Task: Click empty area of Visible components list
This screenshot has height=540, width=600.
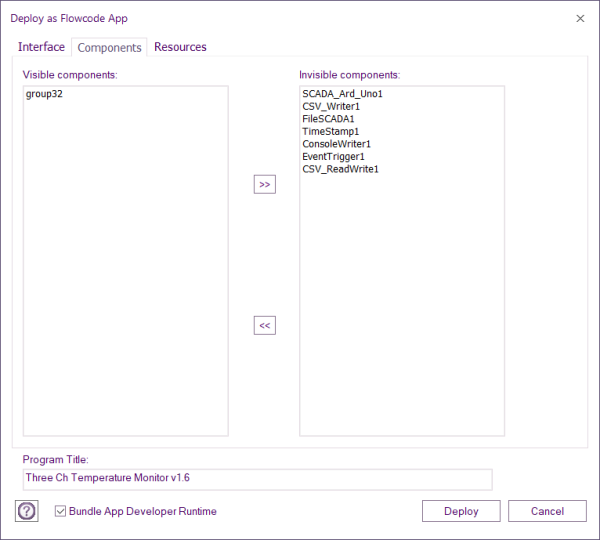Action: point(125,280)
